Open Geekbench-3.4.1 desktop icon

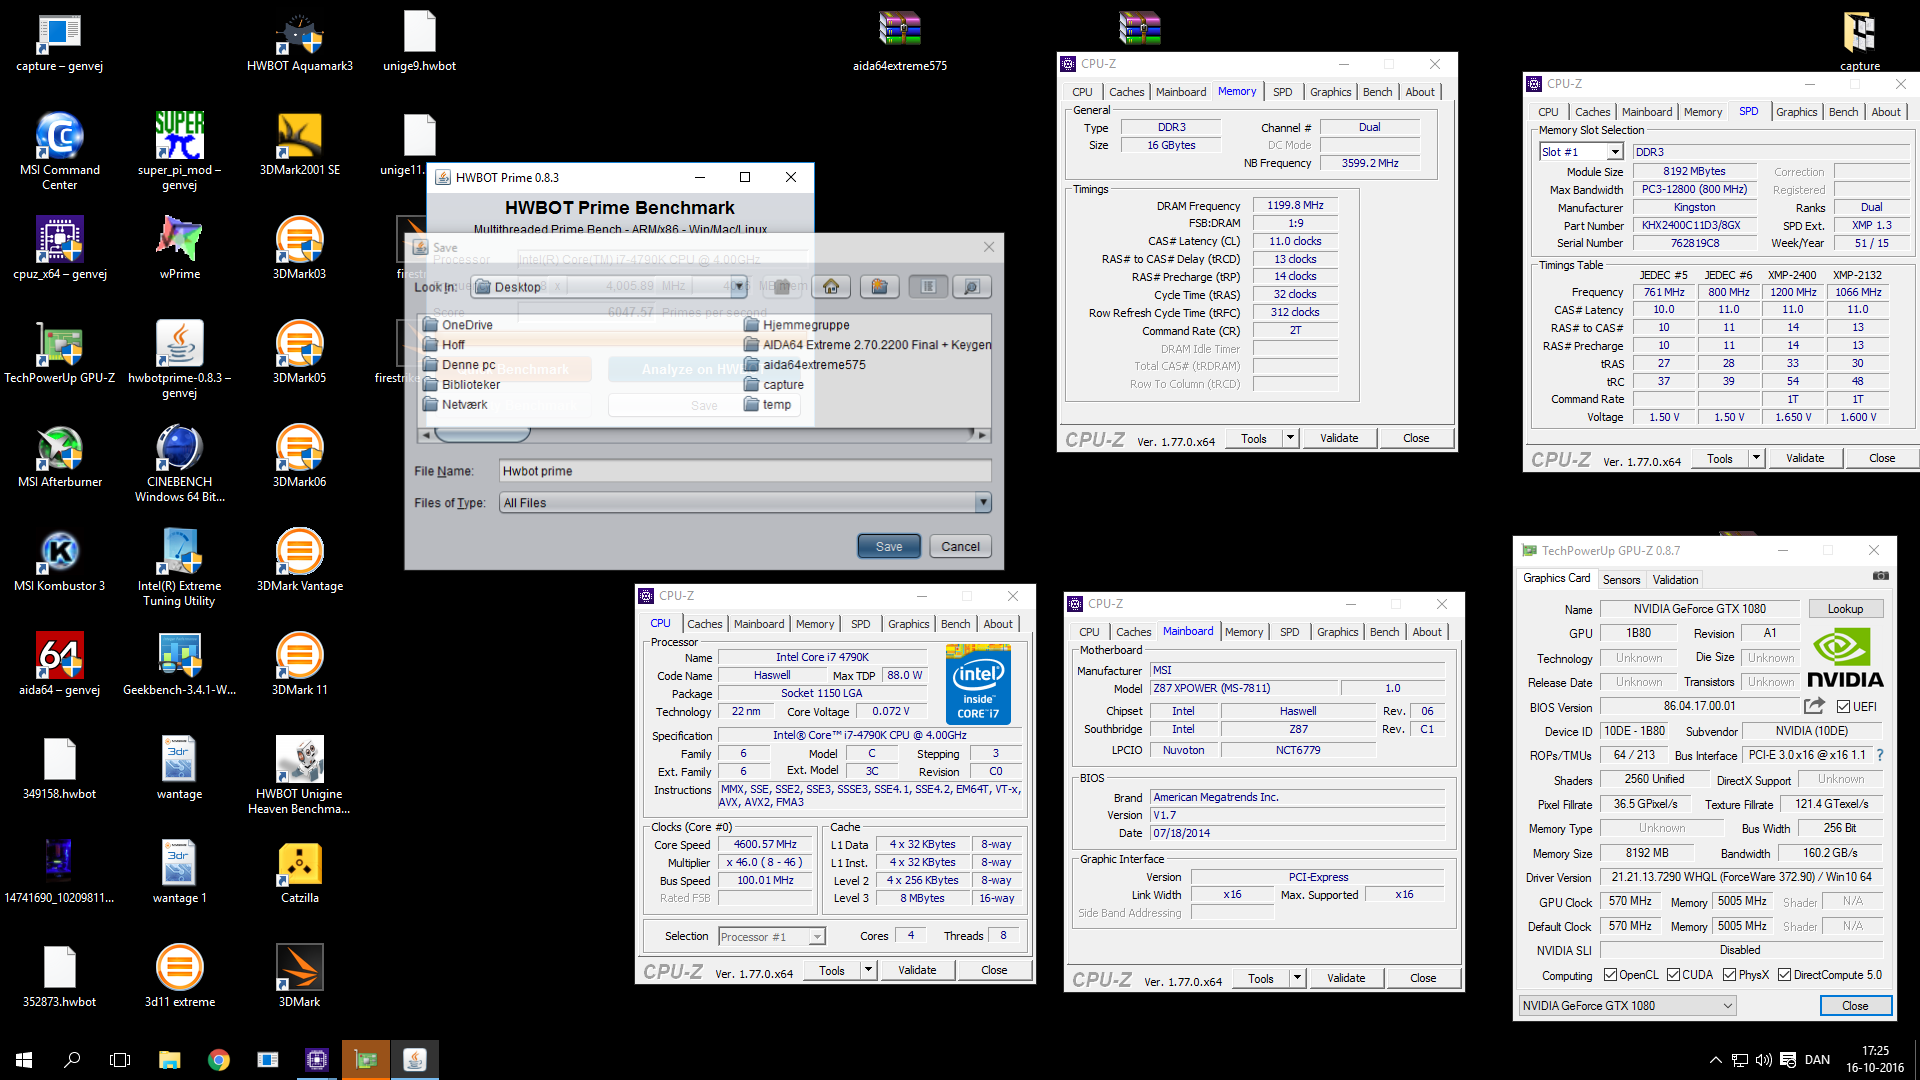(179, 664)
